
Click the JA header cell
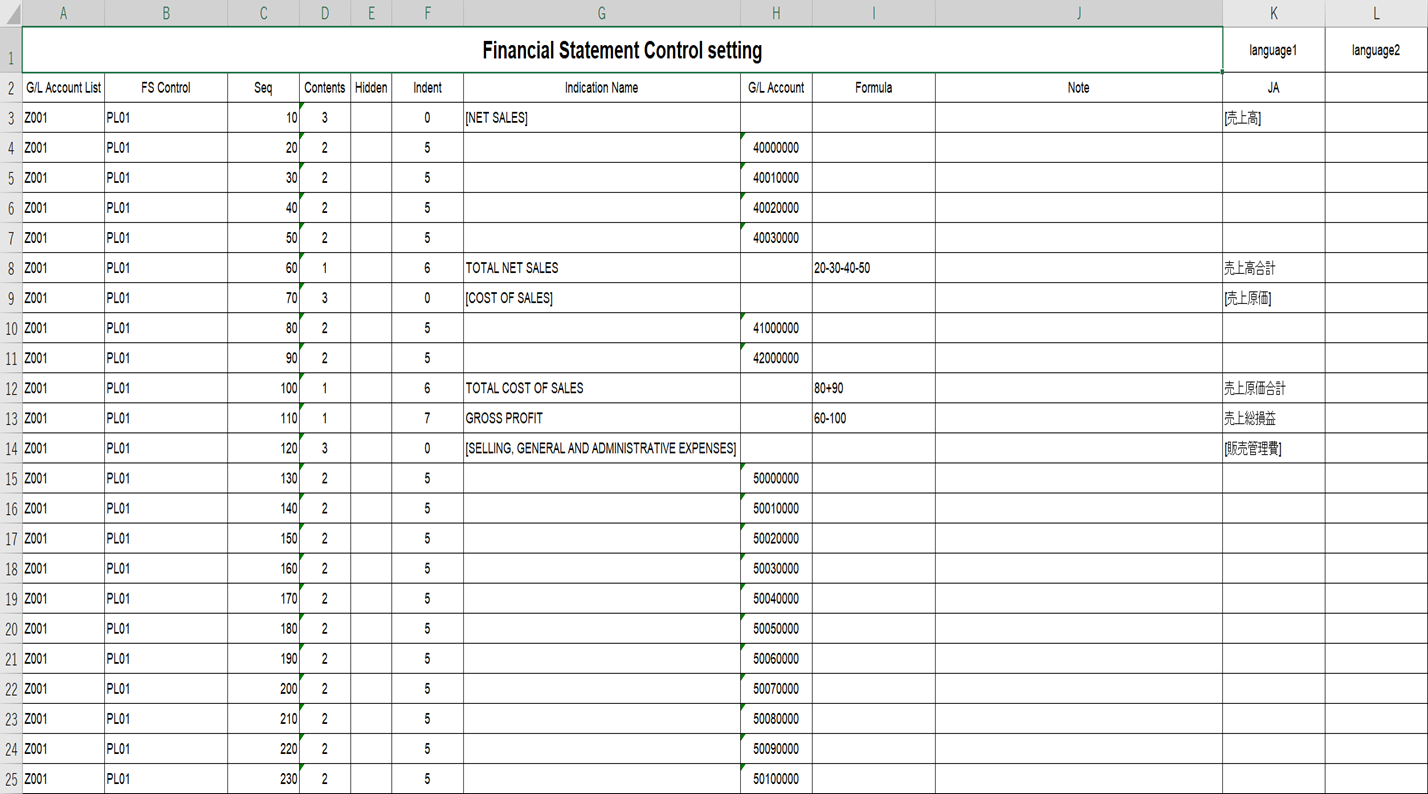click(1273, 88)
